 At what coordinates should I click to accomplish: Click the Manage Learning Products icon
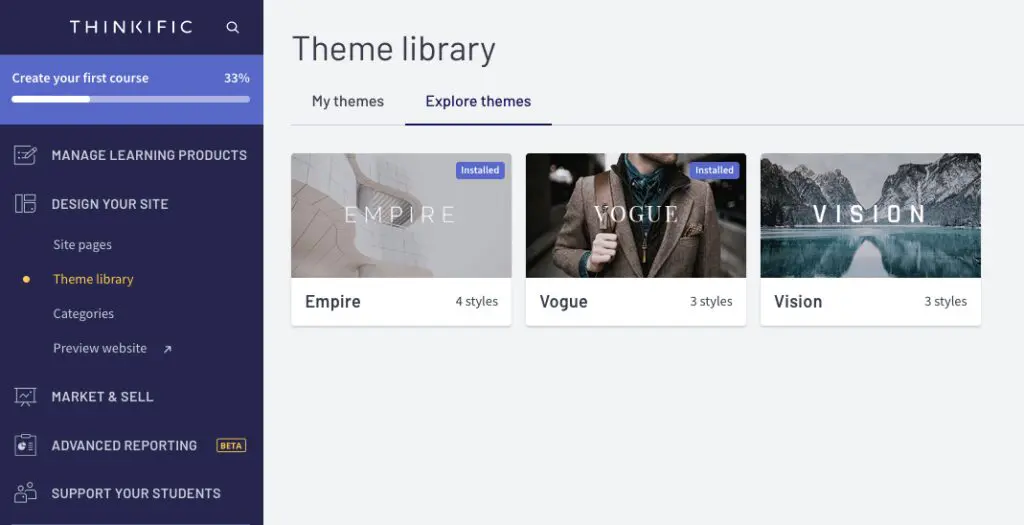point(25,155)
